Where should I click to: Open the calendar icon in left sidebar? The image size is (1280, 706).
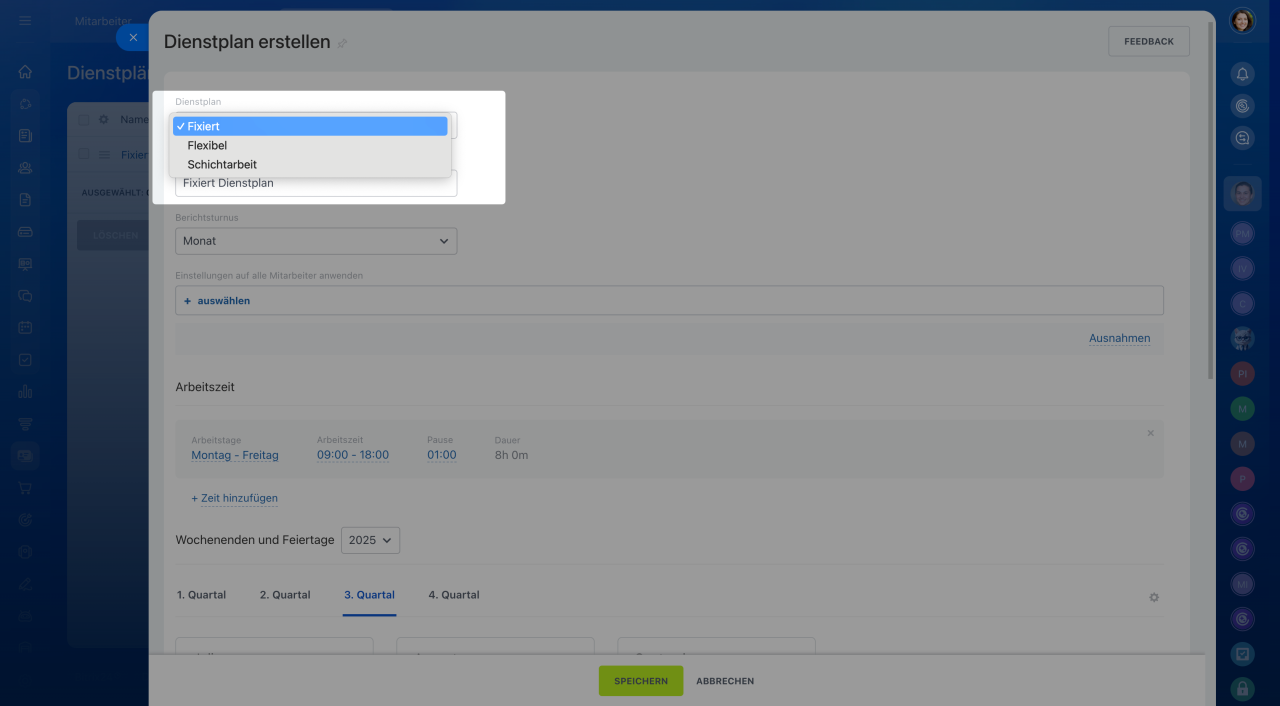(x=25, y=327)
